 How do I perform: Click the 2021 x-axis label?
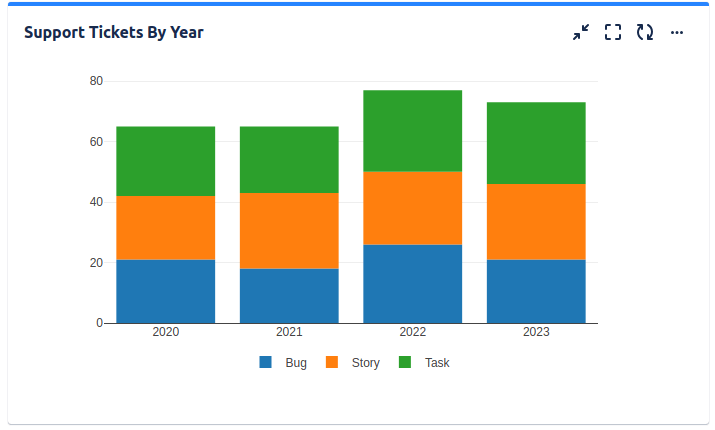tap(289, 332)
